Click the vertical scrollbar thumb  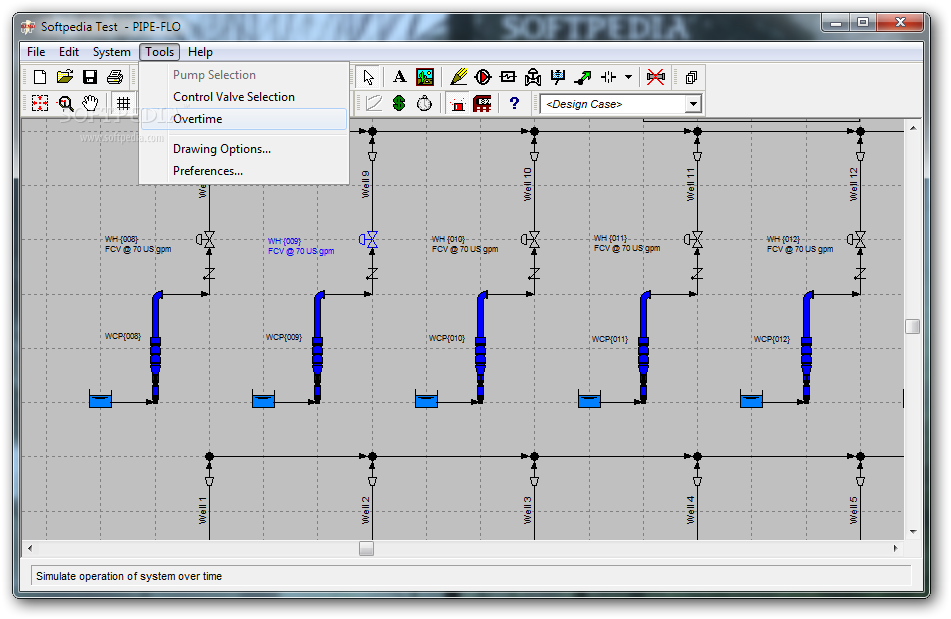[913, 326]
